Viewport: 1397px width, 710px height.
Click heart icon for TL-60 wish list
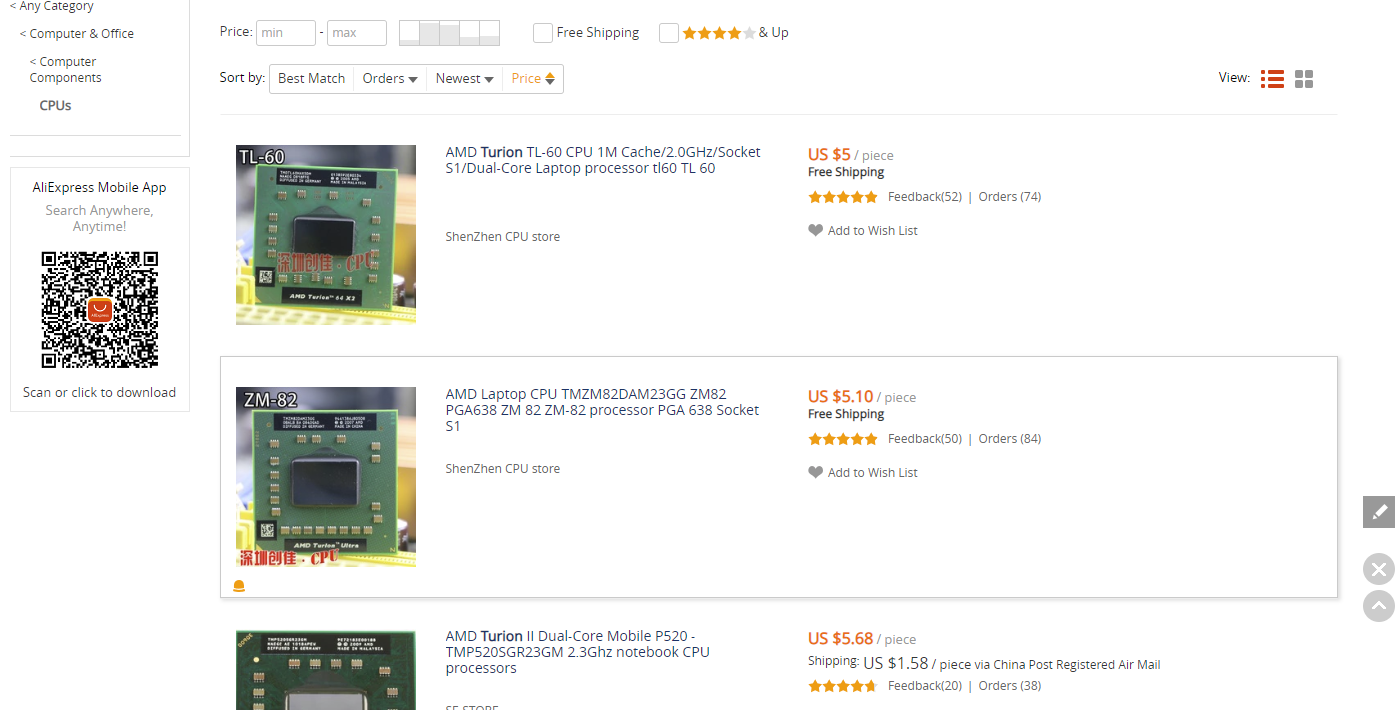click(x=815, y=230)
